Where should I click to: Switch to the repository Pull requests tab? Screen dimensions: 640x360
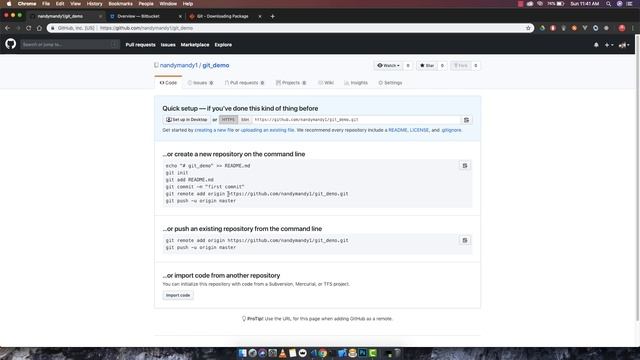(x=244, y=83)
